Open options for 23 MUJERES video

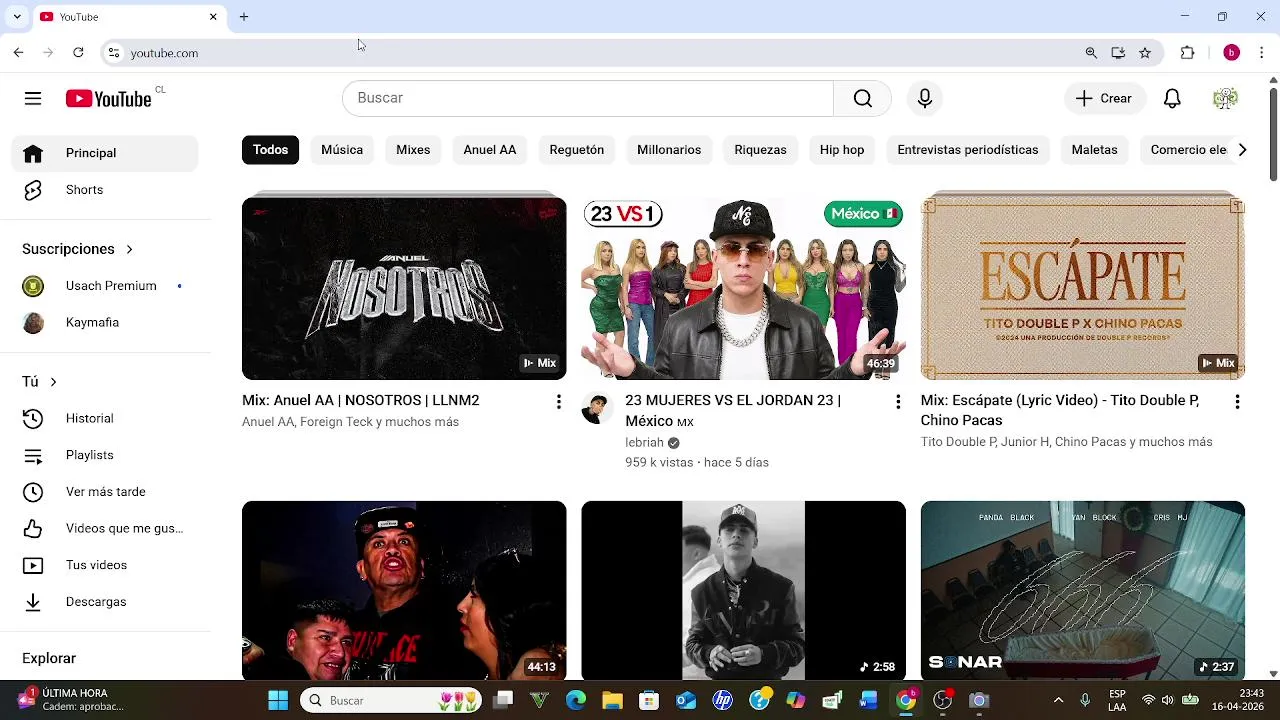[x=898, y=402]
